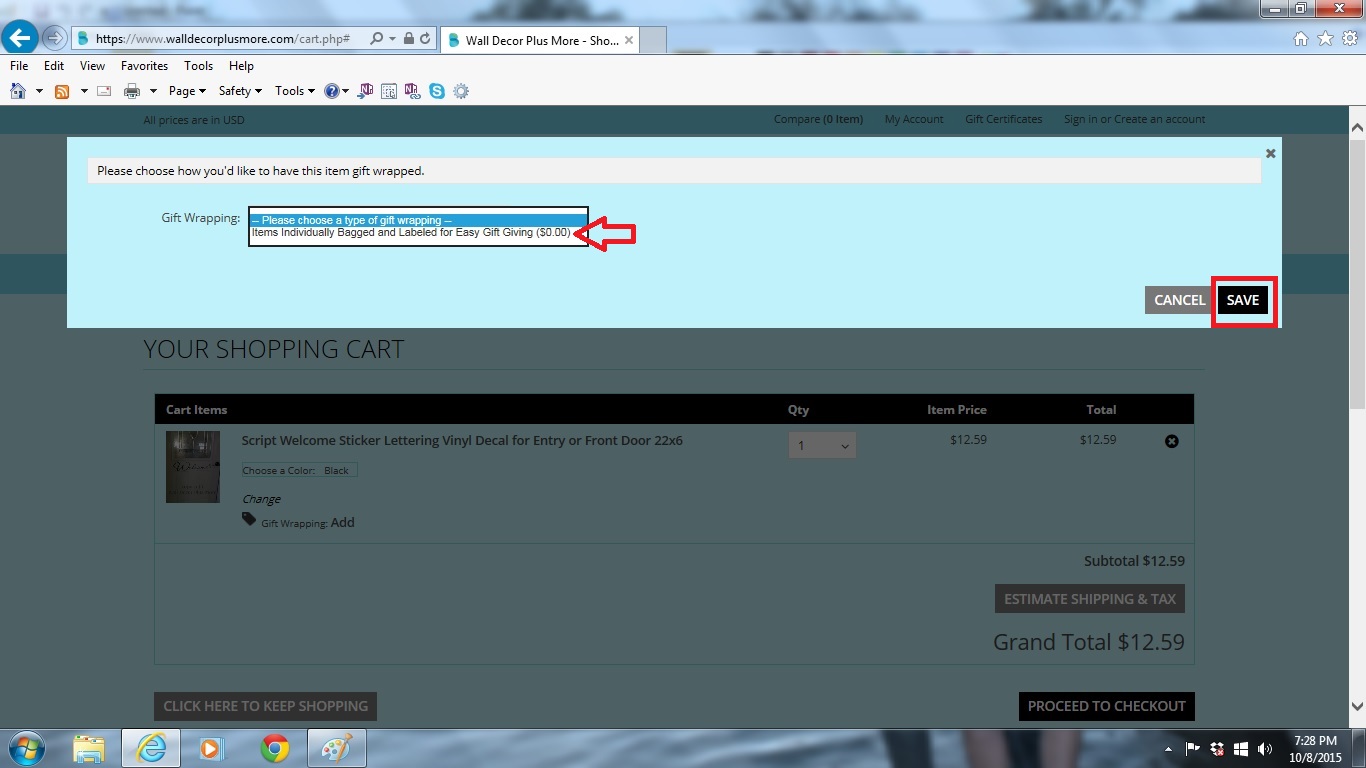Click the Print icon in toolbar
Image resolution: width=1366 pixels, height=768 pixels.
tap(131, 91)
